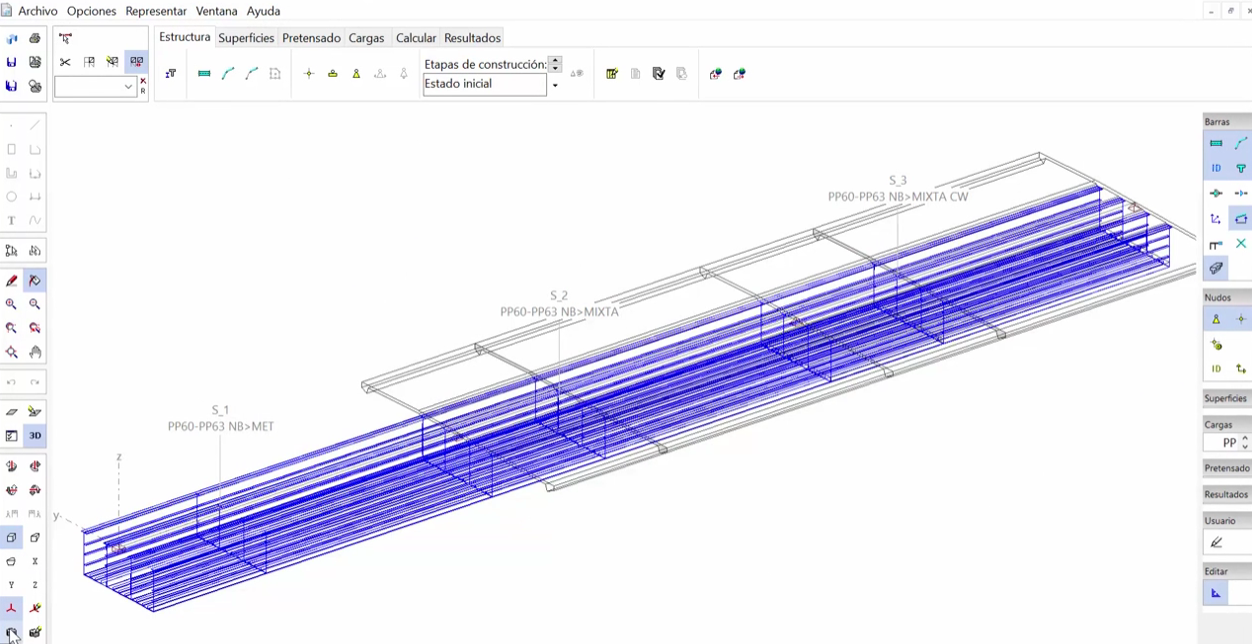Open the Estado inicial dropdown arrow
Image resolution: width=1252 pixels, height=644 pixels.
[555, 86]
